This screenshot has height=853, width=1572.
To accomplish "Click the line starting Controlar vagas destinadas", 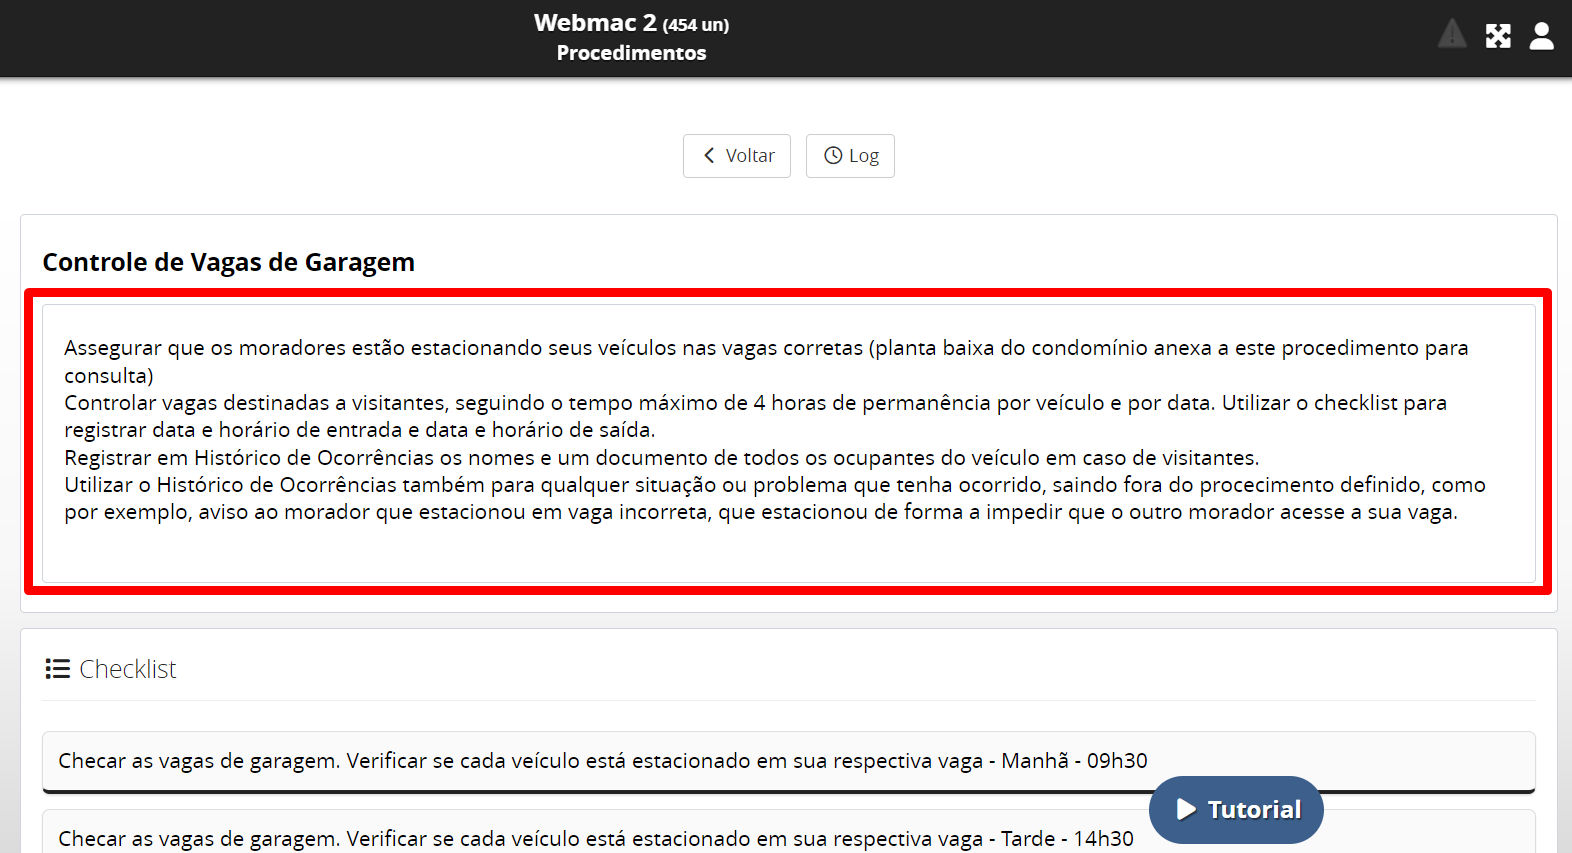I will click(x=755, y=403).
